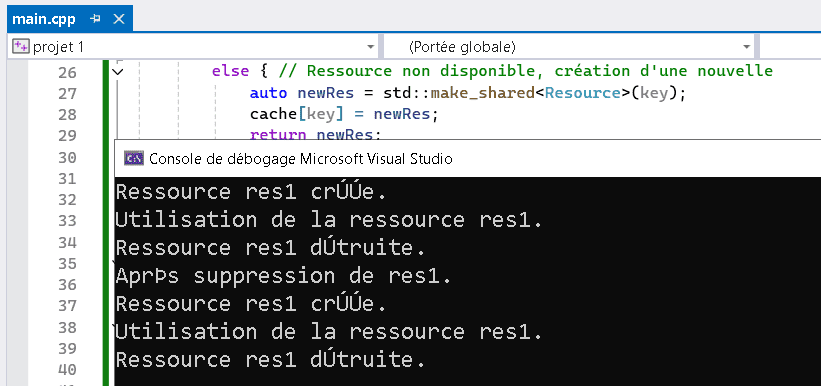Click the projet 1 project icon

pyautogui.click(x=20, y=47)
